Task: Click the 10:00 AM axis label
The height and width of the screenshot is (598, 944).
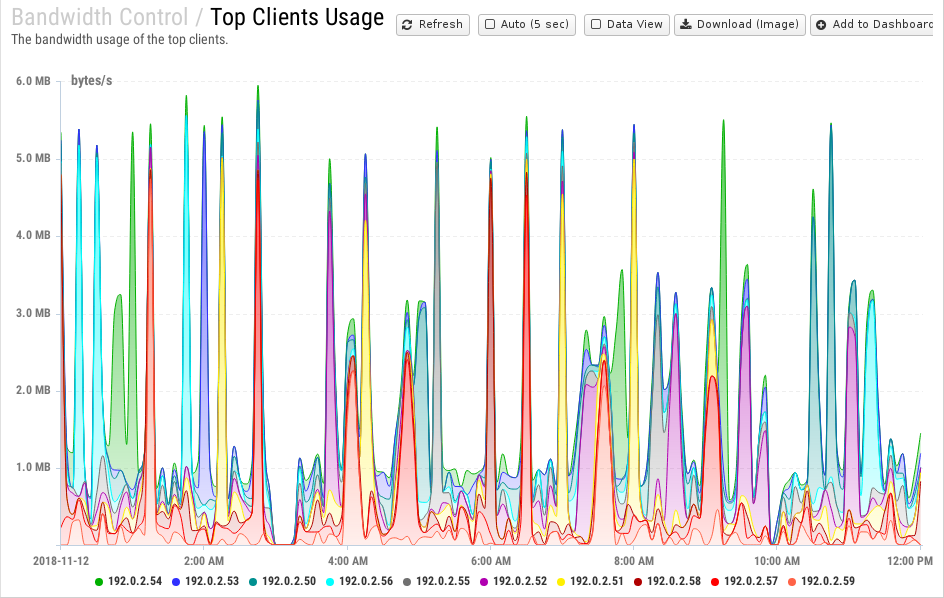Action: [777, 561]
